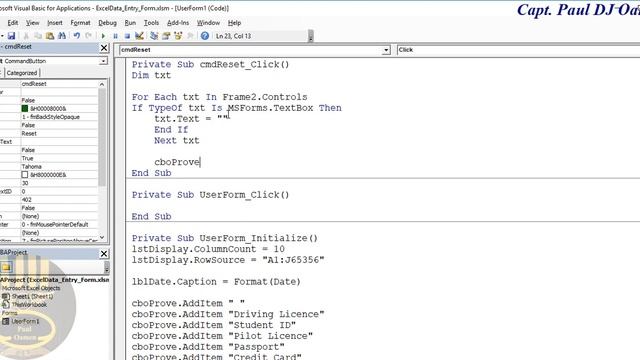The image size is (640, 360).
Task: Click code line 'Dim txt'
Action: [151, 76]
